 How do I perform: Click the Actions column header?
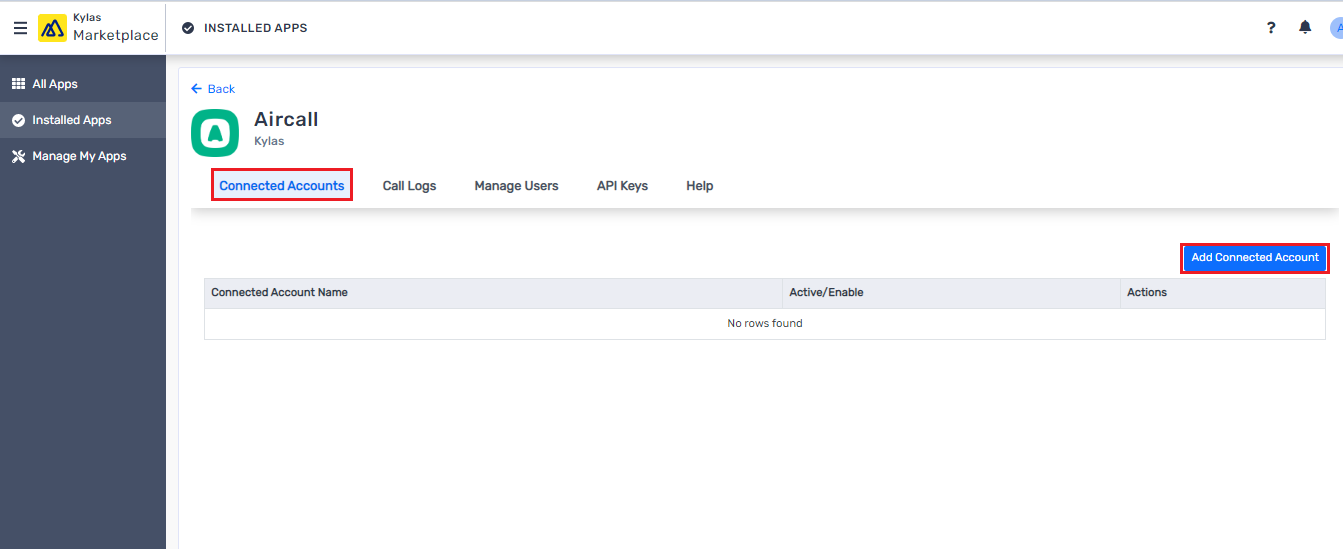pos(1223,293)
